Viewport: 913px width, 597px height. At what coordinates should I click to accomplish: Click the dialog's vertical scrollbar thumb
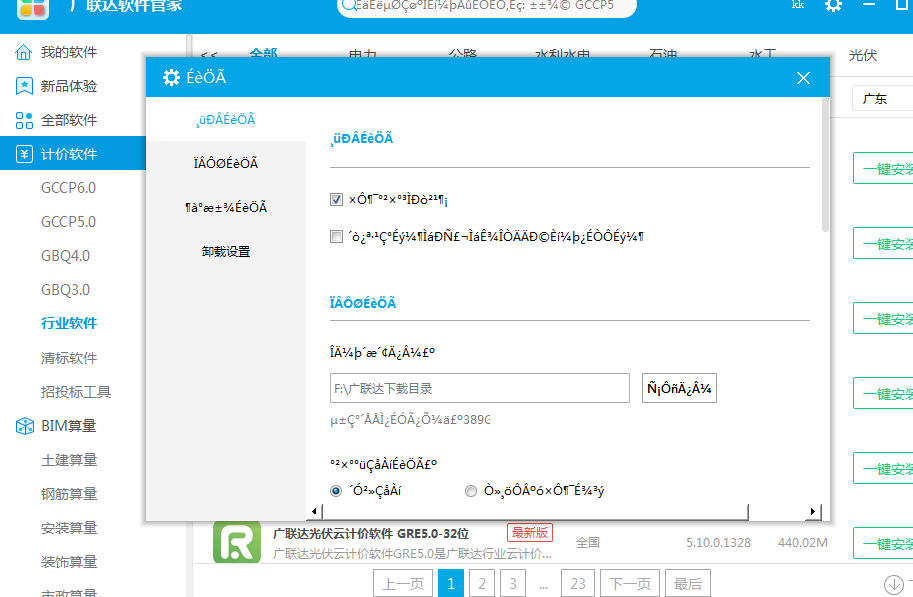pyautogui.click(x=825, y=166)
